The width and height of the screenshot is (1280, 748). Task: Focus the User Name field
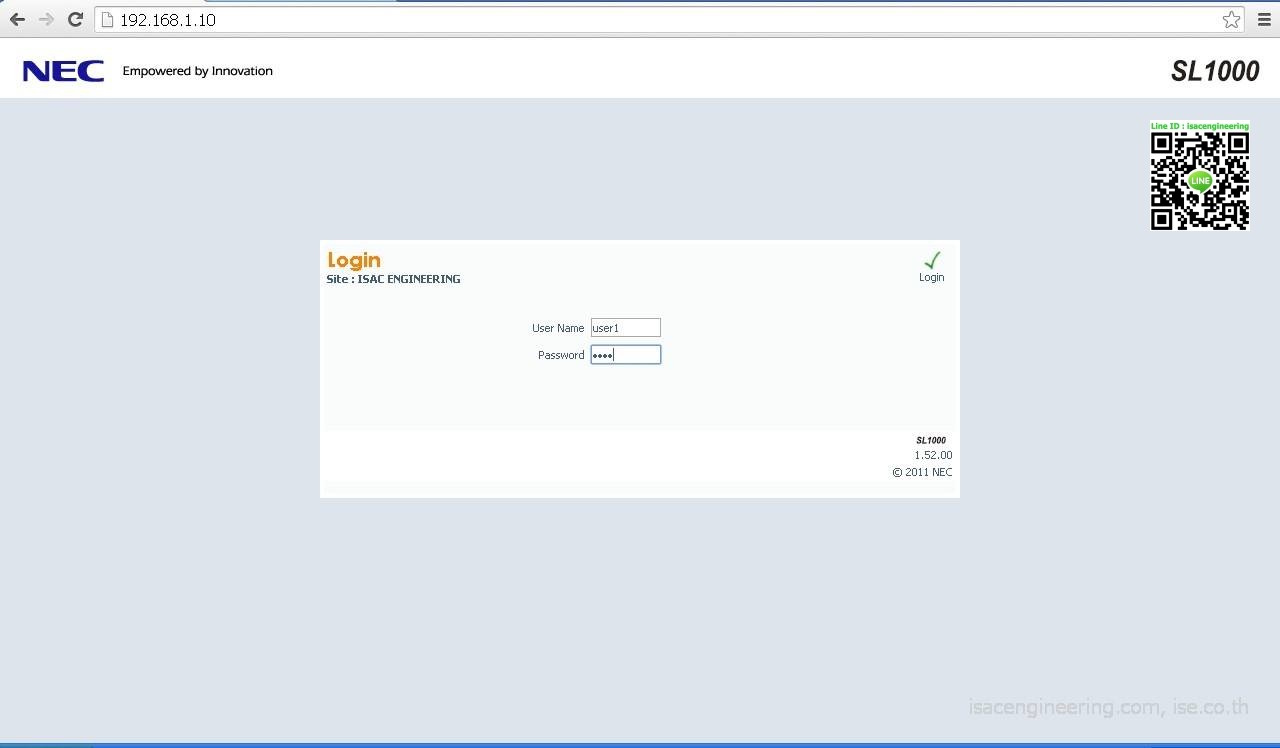point(625,328)
